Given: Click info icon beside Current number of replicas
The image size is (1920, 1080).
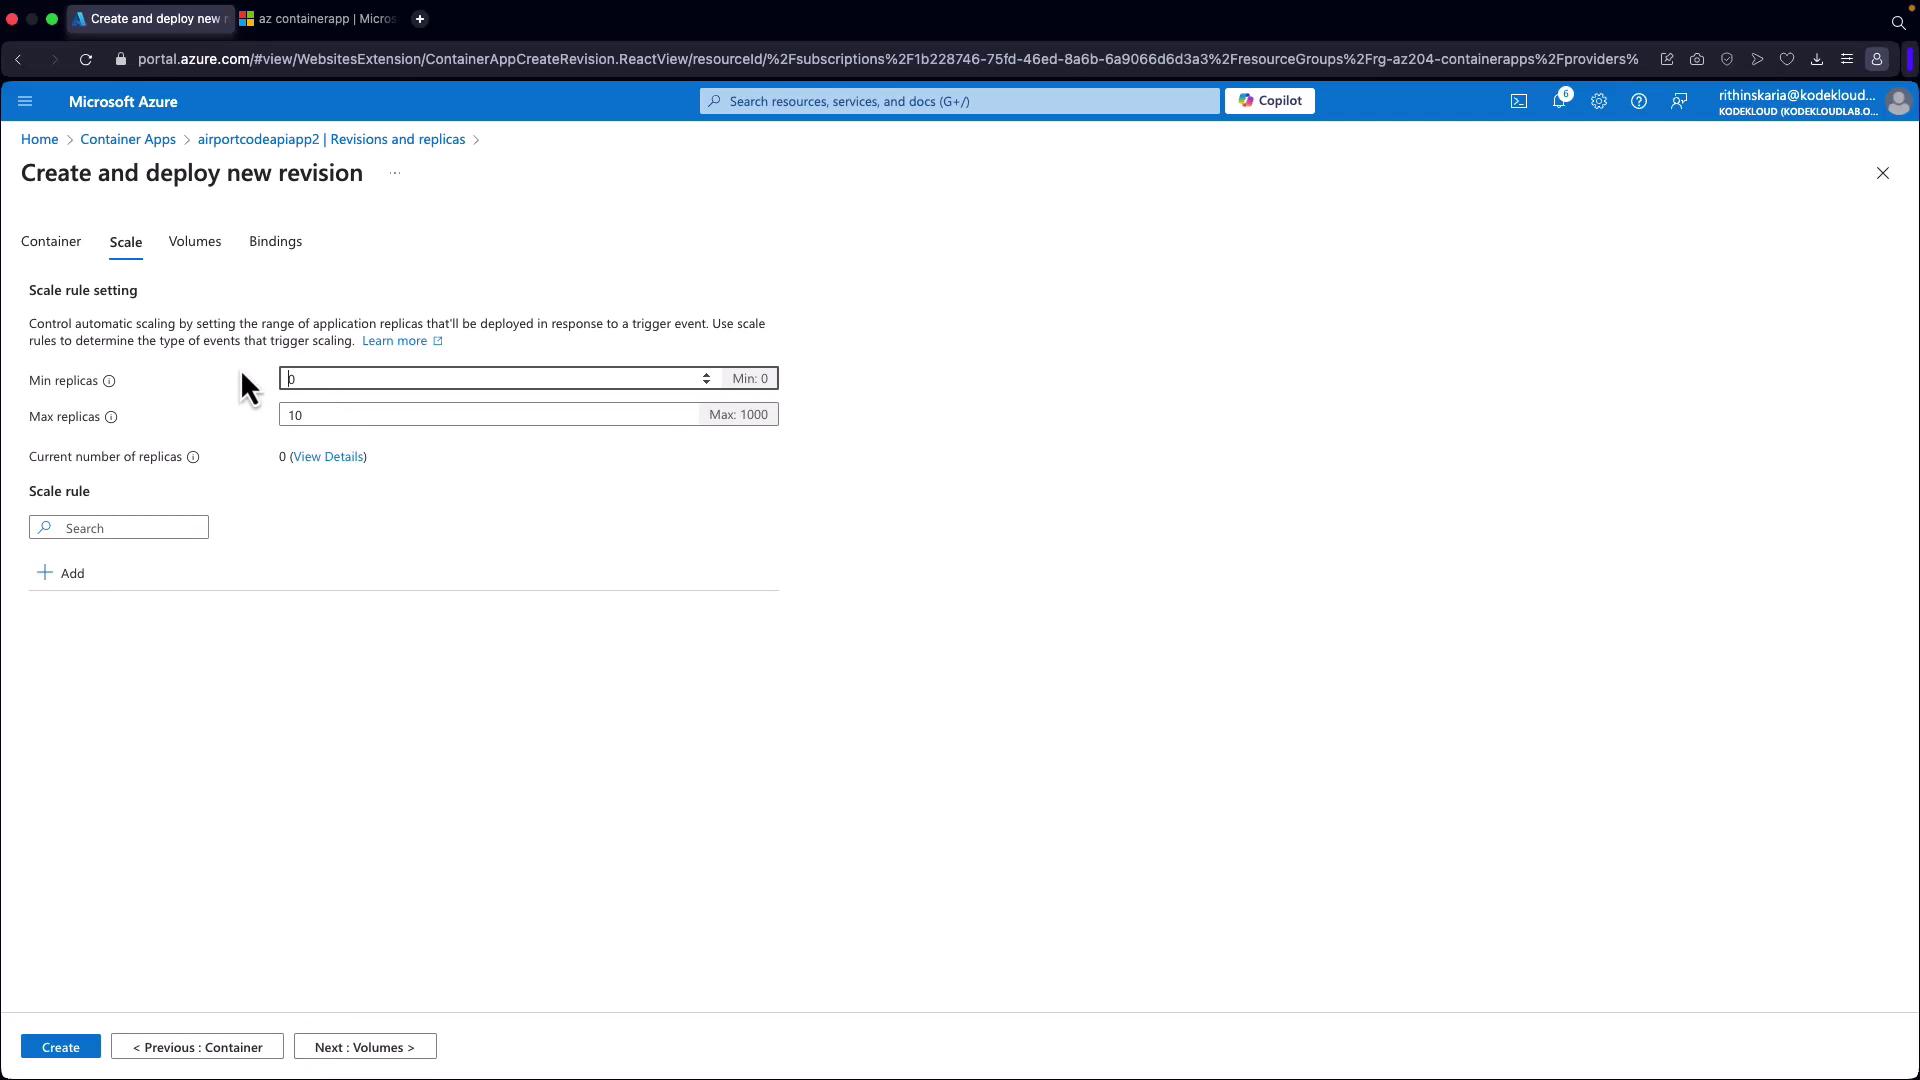Looking at the screenshot, I should click(193, 457).
